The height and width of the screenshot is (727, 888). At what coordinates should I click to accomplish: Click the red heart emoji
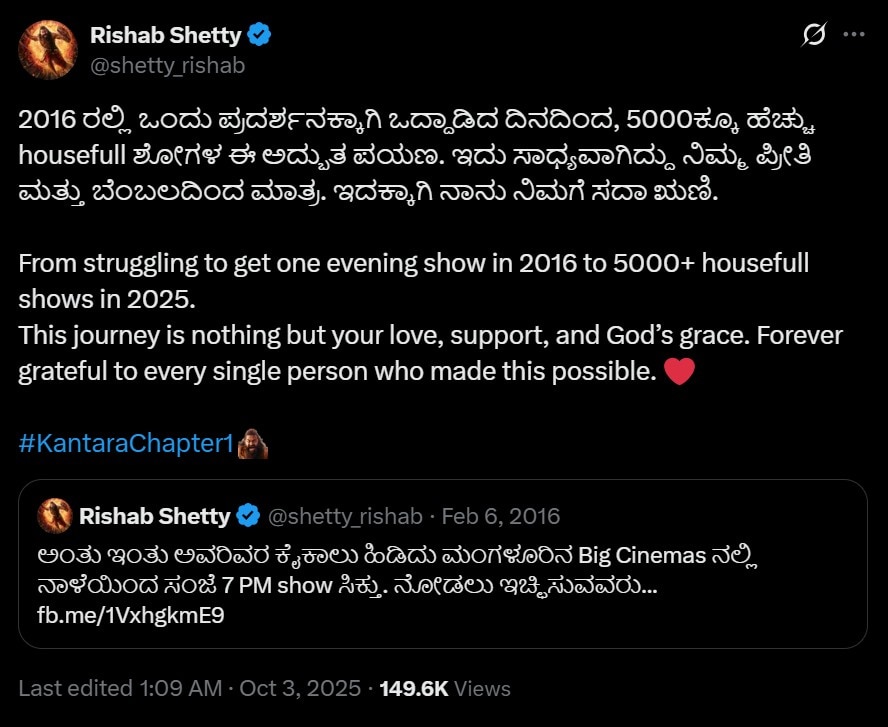pos(679,373)
